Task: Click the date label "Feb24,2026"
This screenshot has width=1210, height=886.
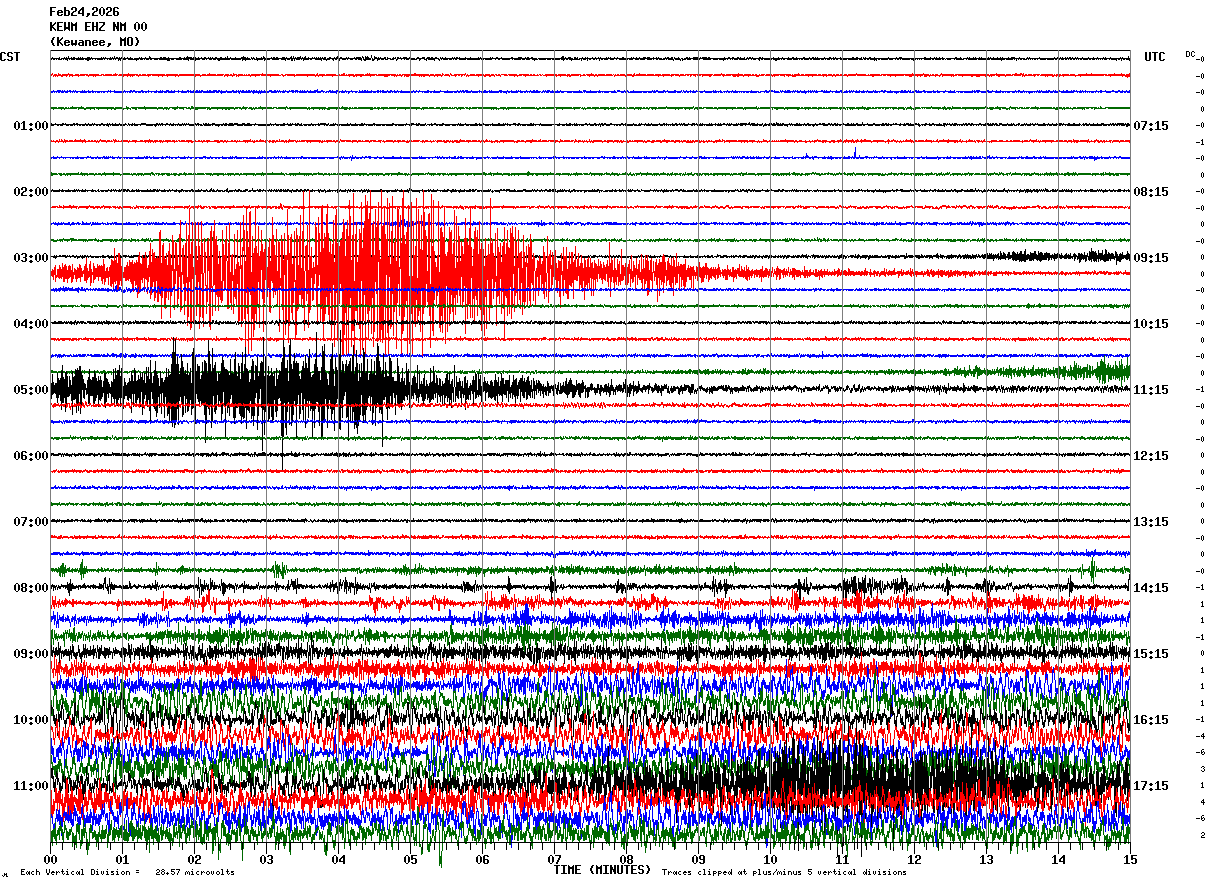Action: [x=84, y=12]
